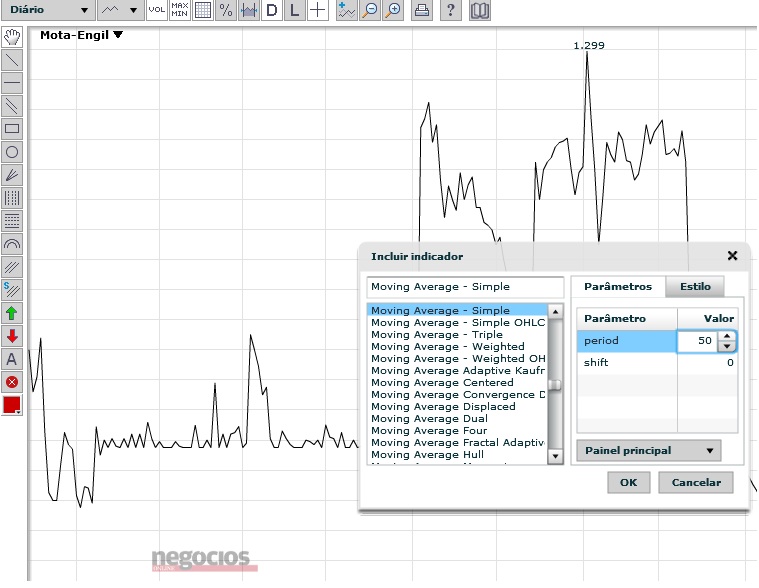Select the circle drawing tool
Viewport: 759px width, 588px height.
[x=12, y=152]
